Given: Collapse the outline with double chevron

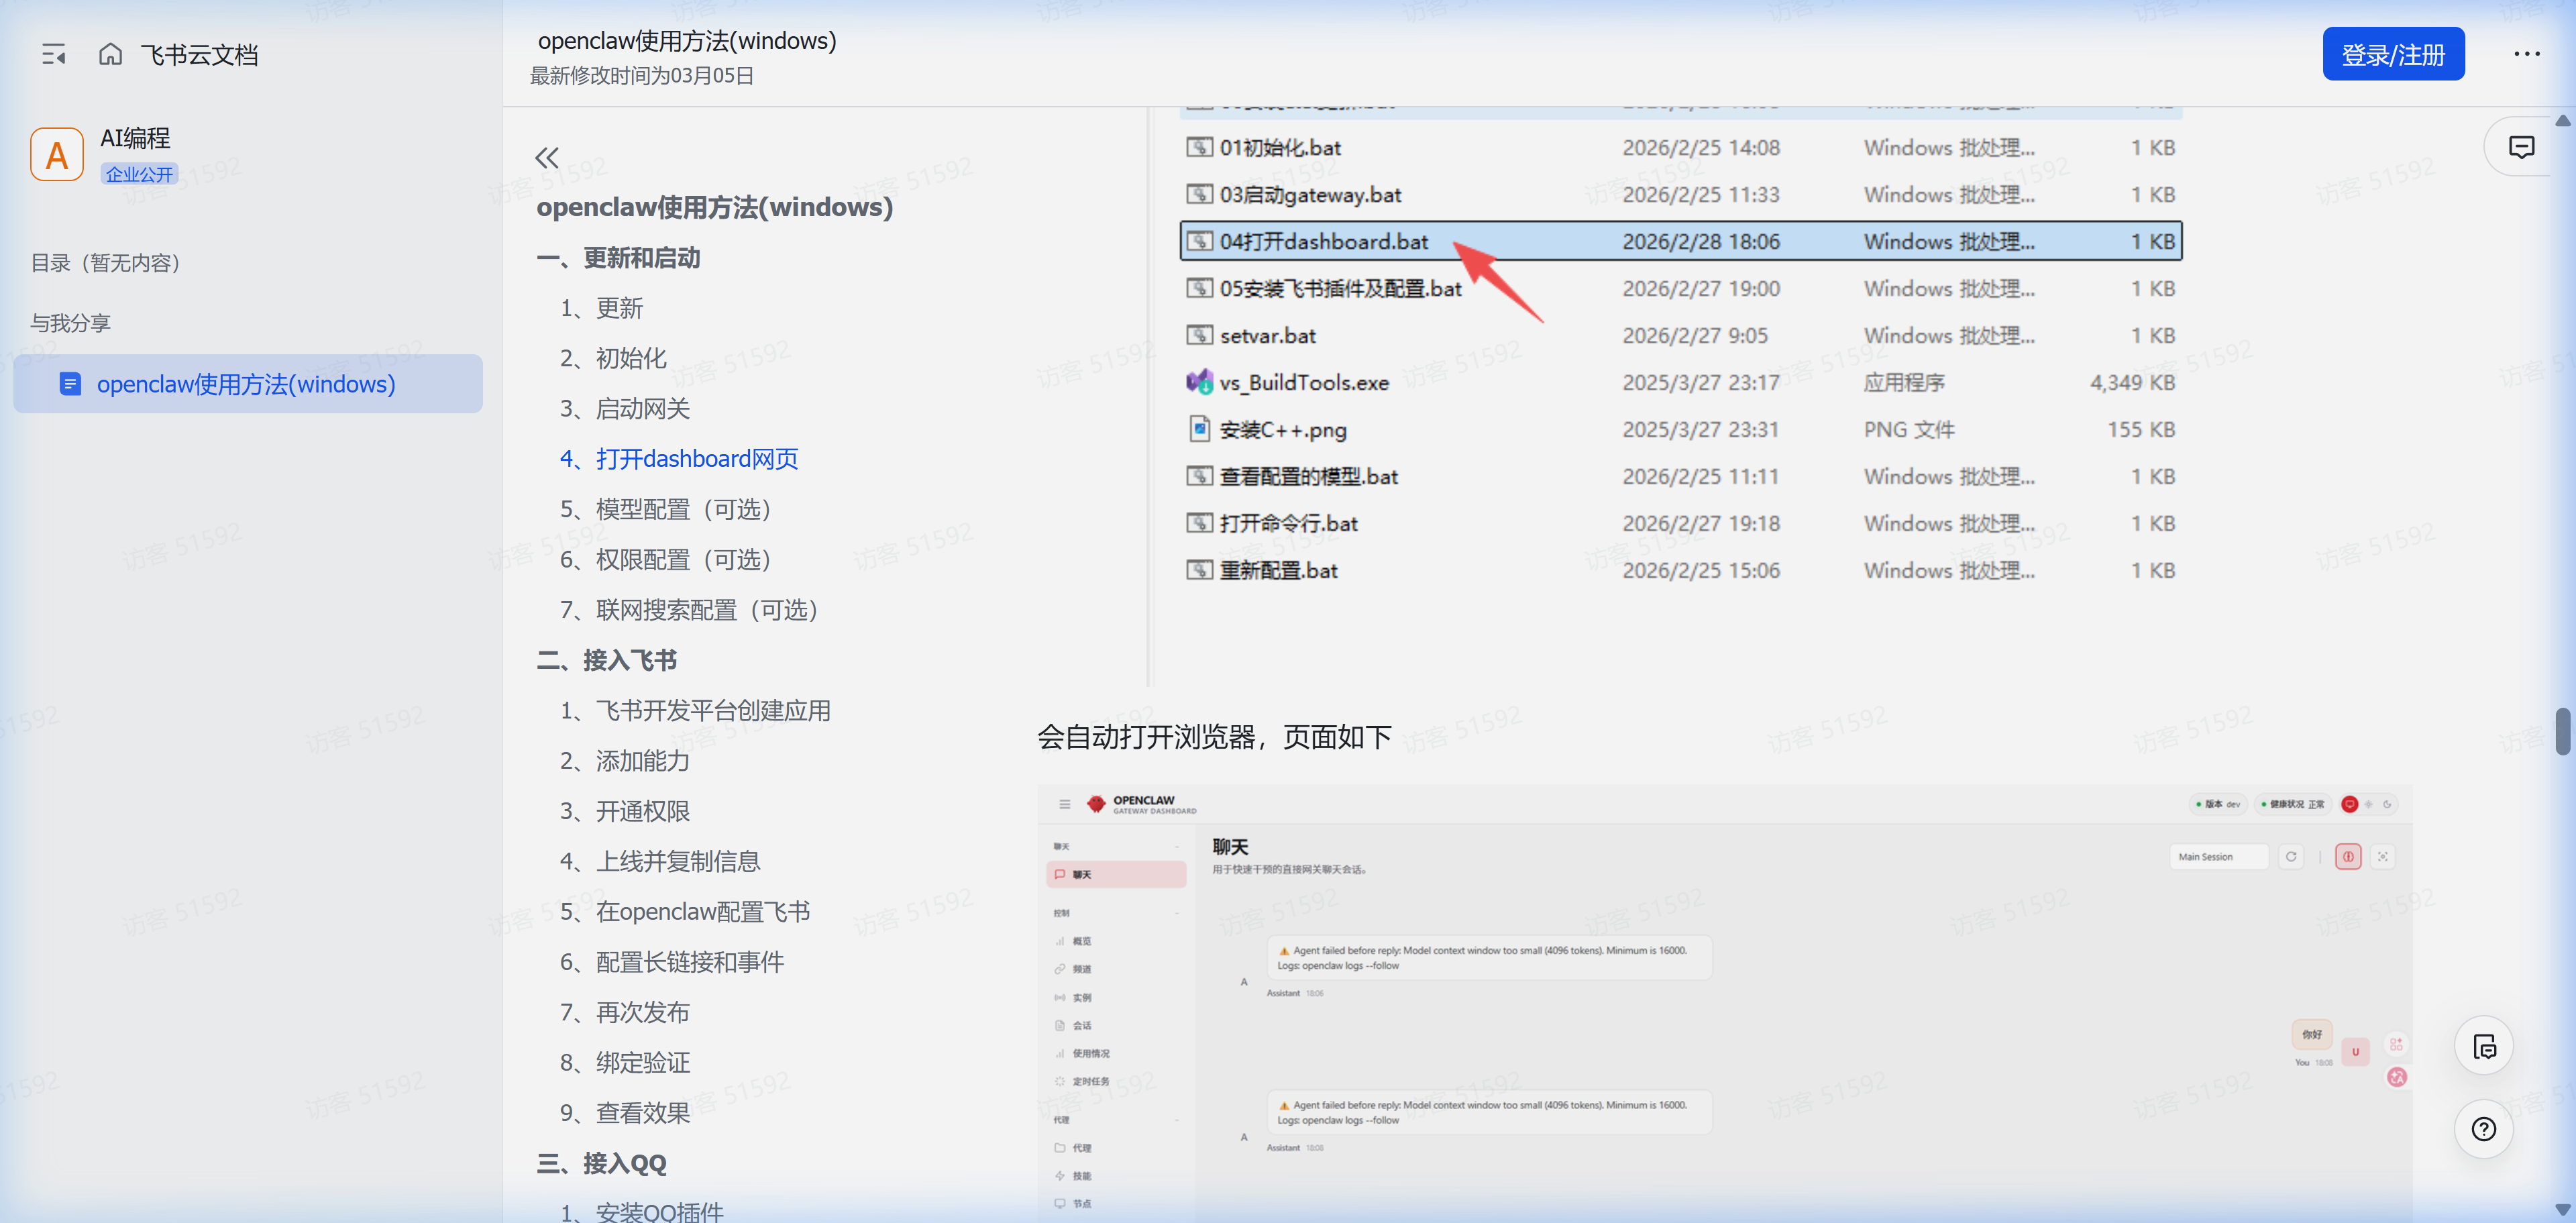Looking at the screenshot, I should pos(546,158).
